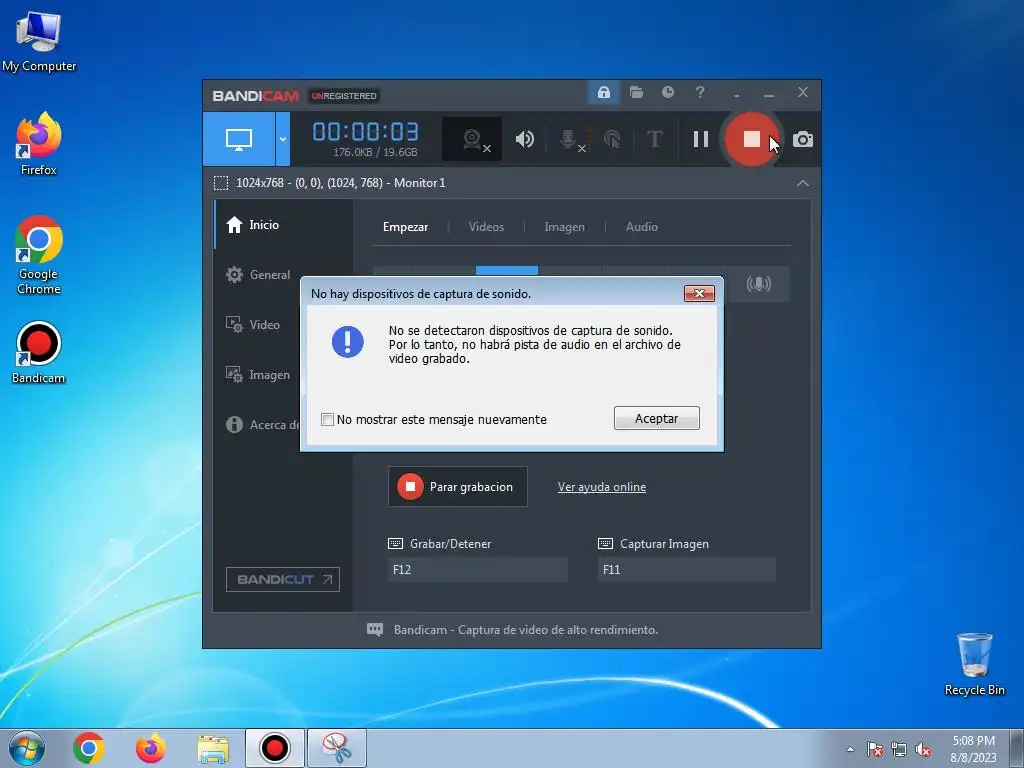Click the Aceptar button
The image size is (1024, 768).
(x=656, y=419)
